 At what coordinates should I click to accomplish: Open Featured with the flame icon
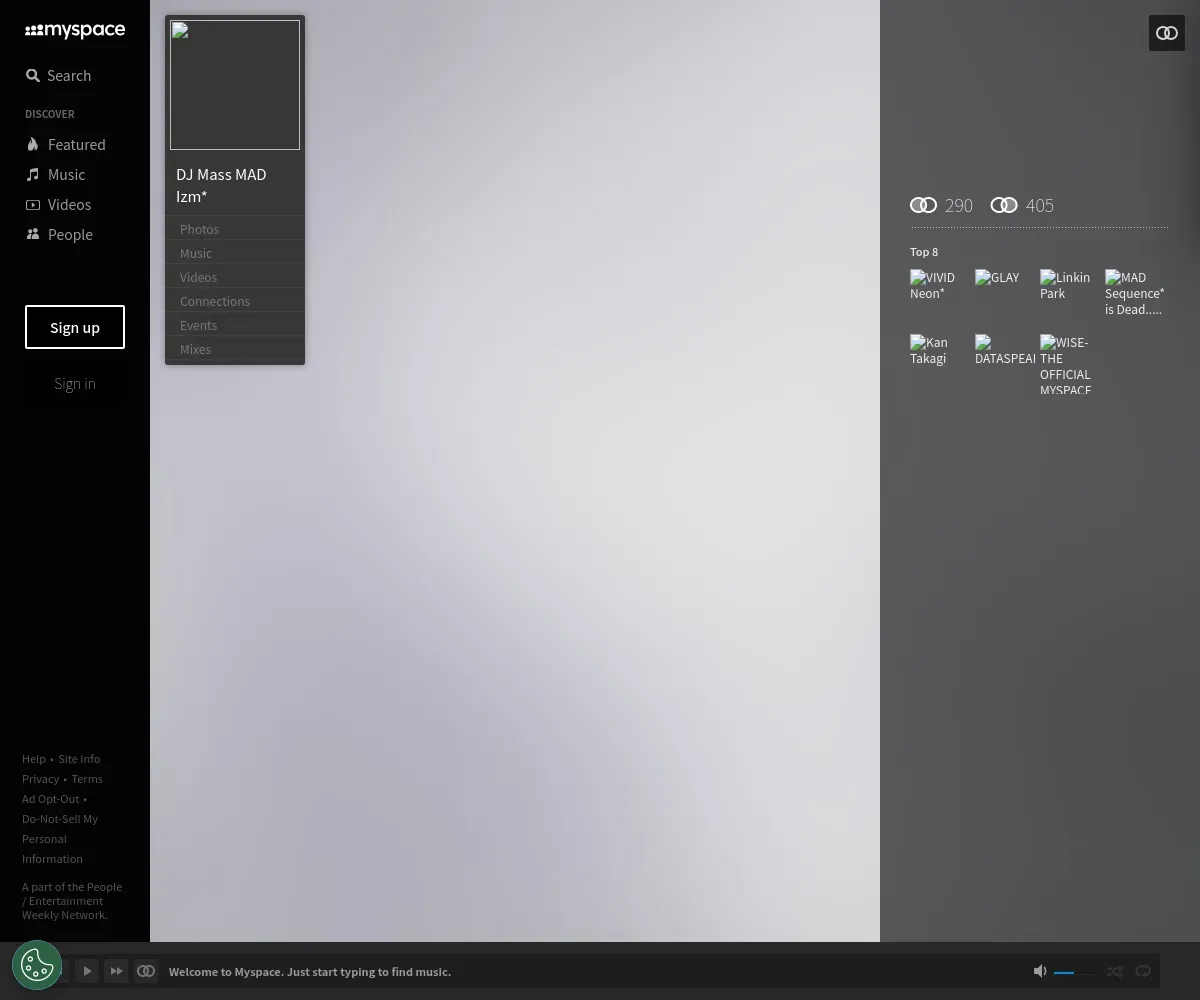point(66,144)
